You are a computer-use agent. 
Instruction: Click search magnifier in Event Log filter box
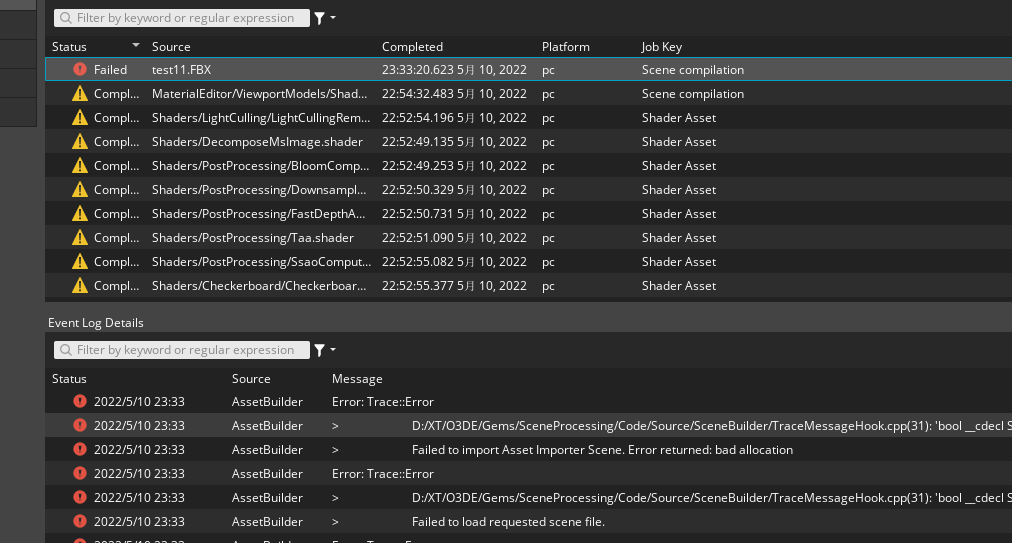point(66,350)
